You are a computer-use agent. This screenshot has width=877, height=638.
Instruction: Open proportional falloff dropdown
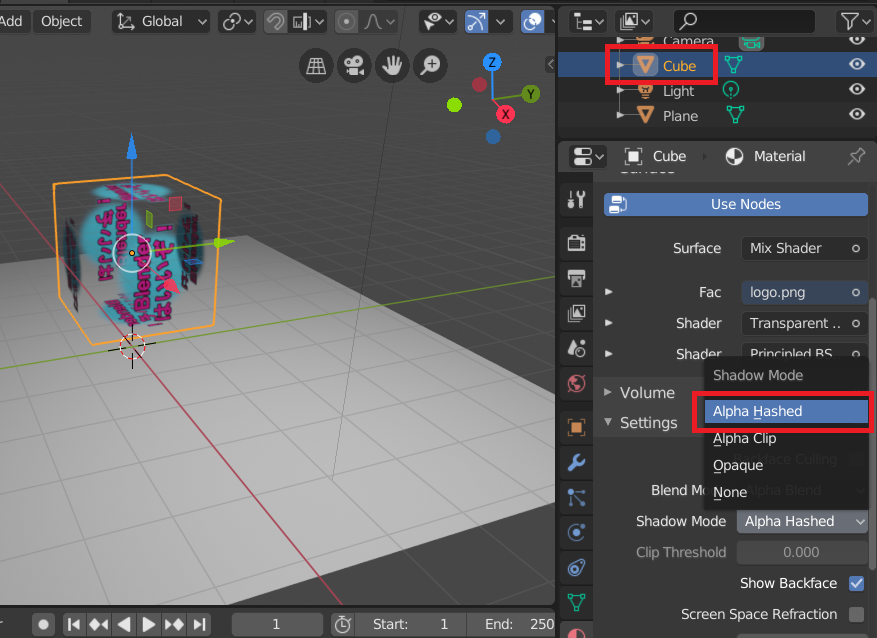[379, 22]
